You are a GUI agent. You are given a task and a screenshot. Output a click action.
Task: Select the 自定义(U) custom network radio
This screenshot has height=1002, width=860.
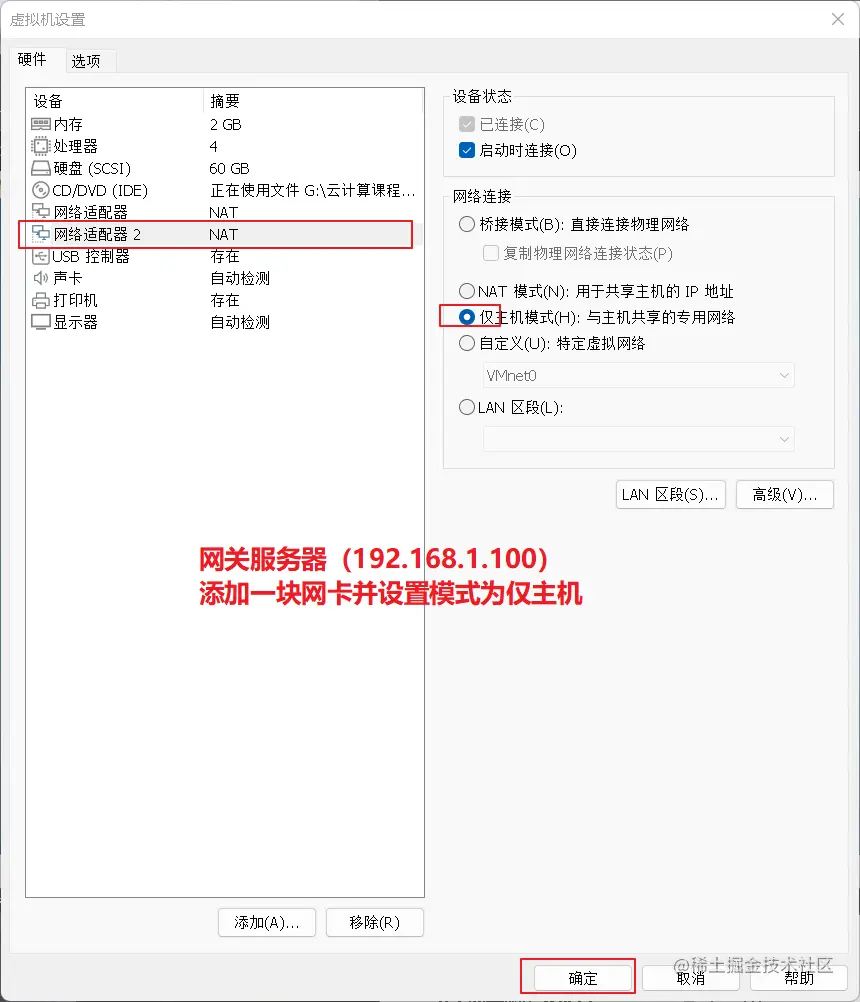coord(467,343)
